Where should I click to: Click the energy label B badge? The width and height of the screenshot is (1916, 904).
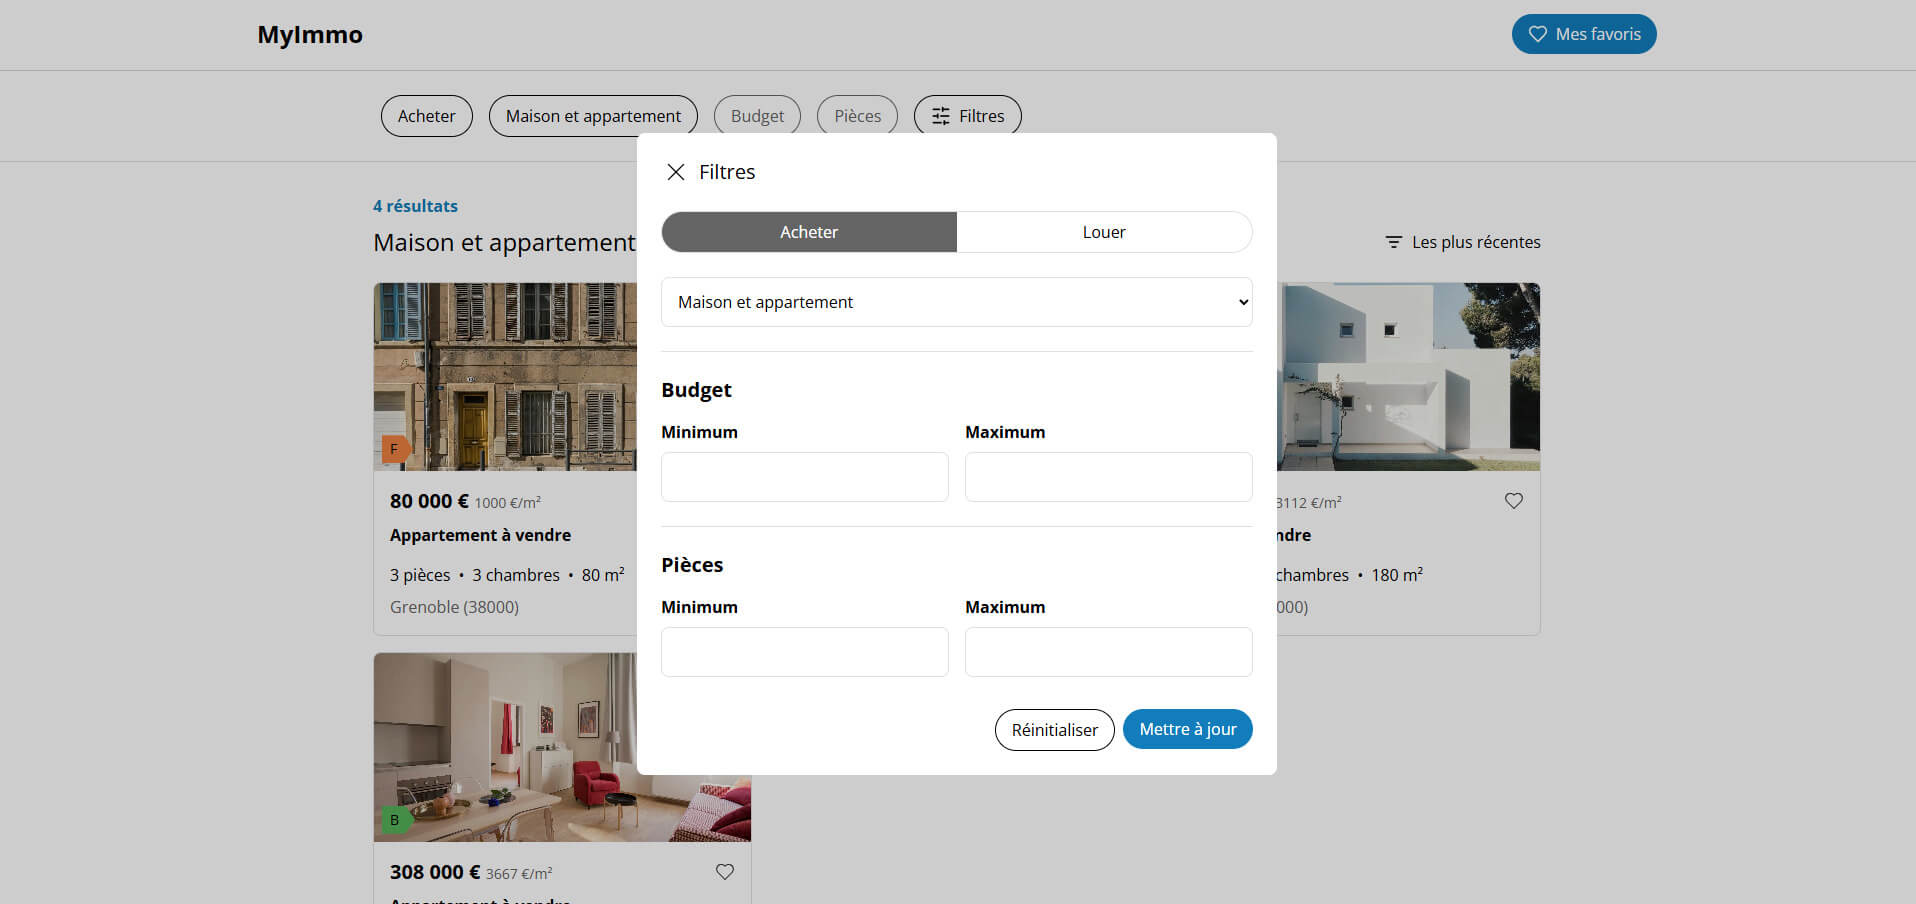click(395, 820)
